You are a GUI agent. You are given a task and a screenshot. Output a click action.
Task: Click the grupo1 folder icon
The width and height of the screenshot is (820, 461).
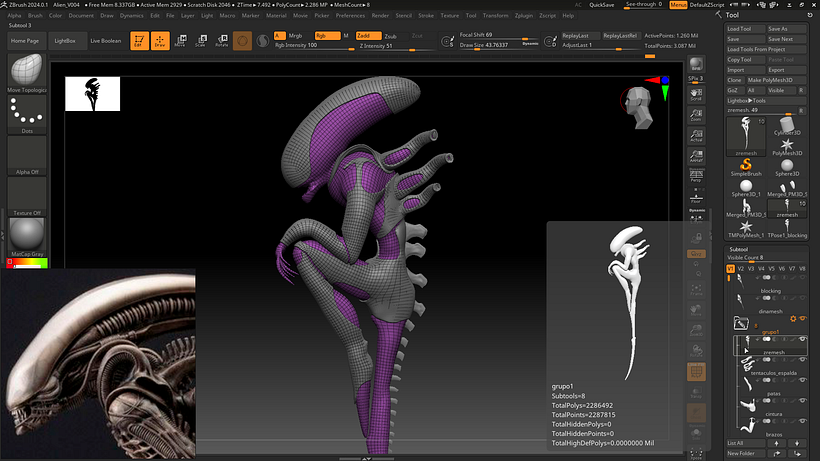coord(741,324)
